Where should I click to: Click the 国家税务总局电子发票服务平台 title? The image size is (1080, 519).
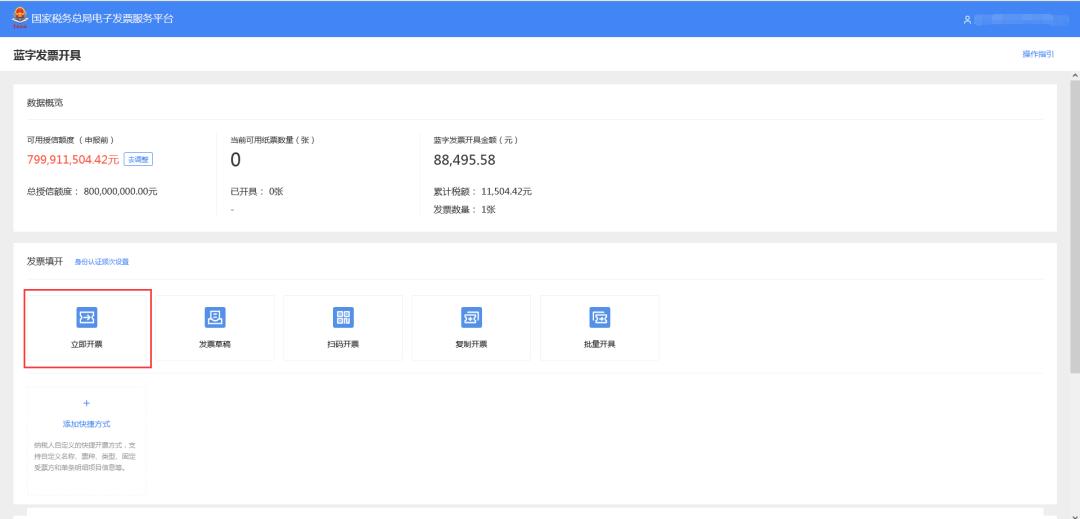click(104, 19)
